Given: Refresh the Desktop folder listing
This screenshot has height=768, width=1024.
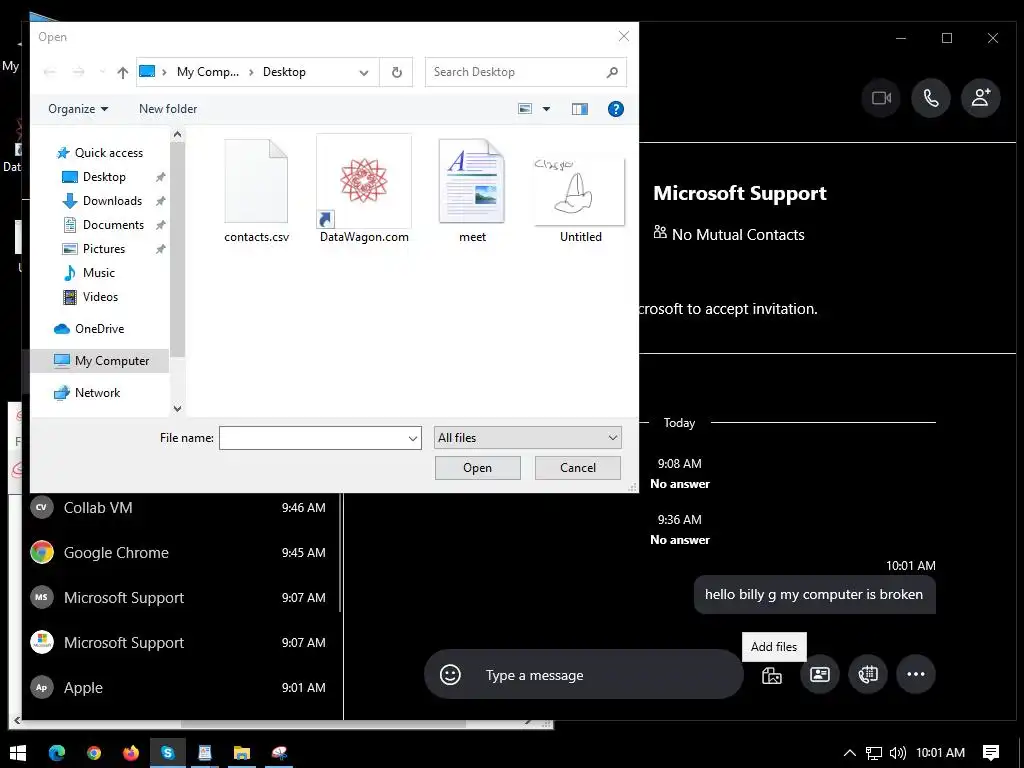Looking at the screenshot, I should (396, 72).
